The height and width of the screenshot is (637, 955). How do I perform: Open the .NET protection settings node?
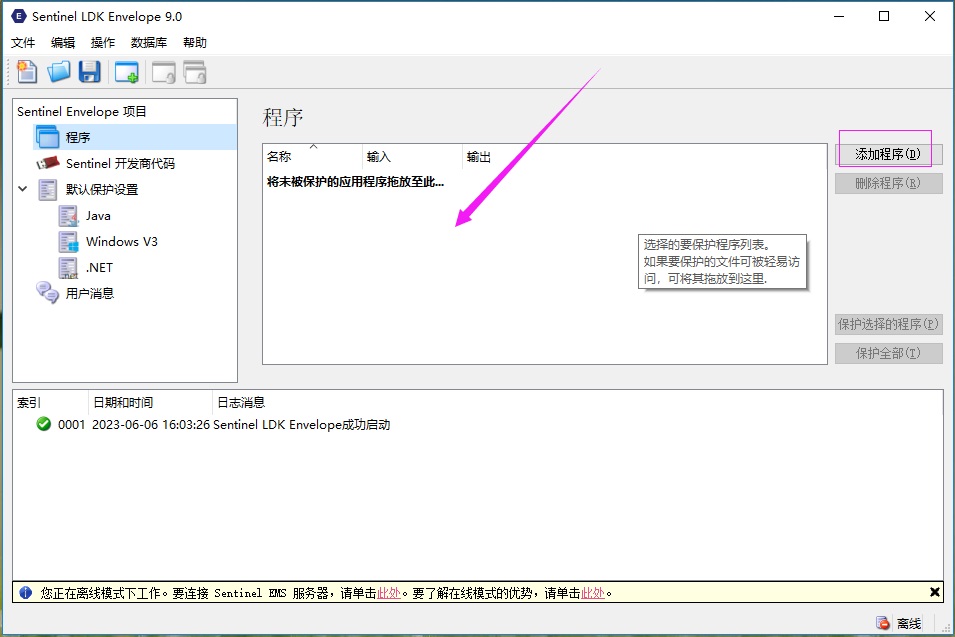99,267
